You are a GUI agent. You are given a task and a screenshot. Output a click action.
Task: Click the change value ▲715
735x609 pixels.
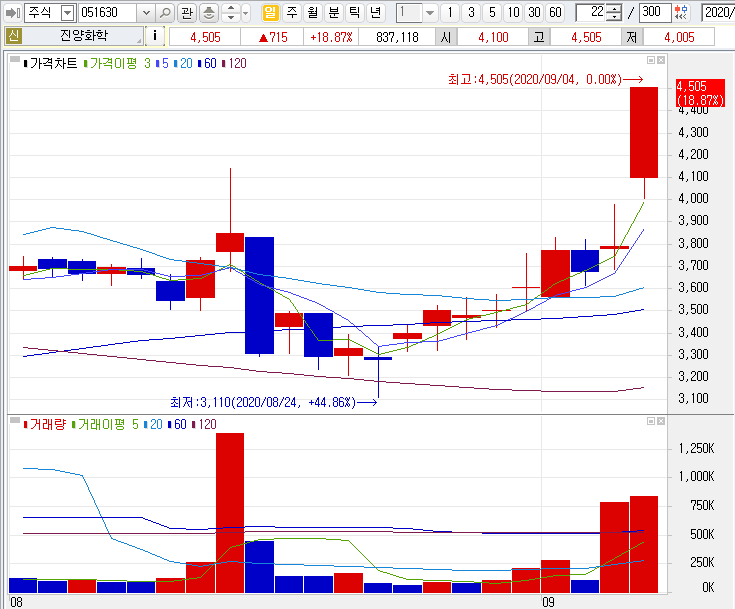coord(273,37)
